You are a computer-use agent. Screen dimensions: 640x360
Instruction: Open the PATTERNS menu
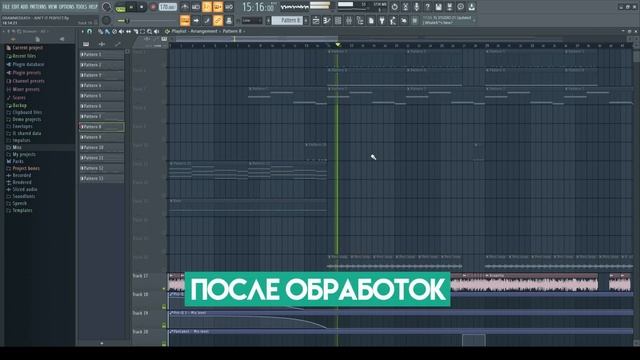click(38, 7)
